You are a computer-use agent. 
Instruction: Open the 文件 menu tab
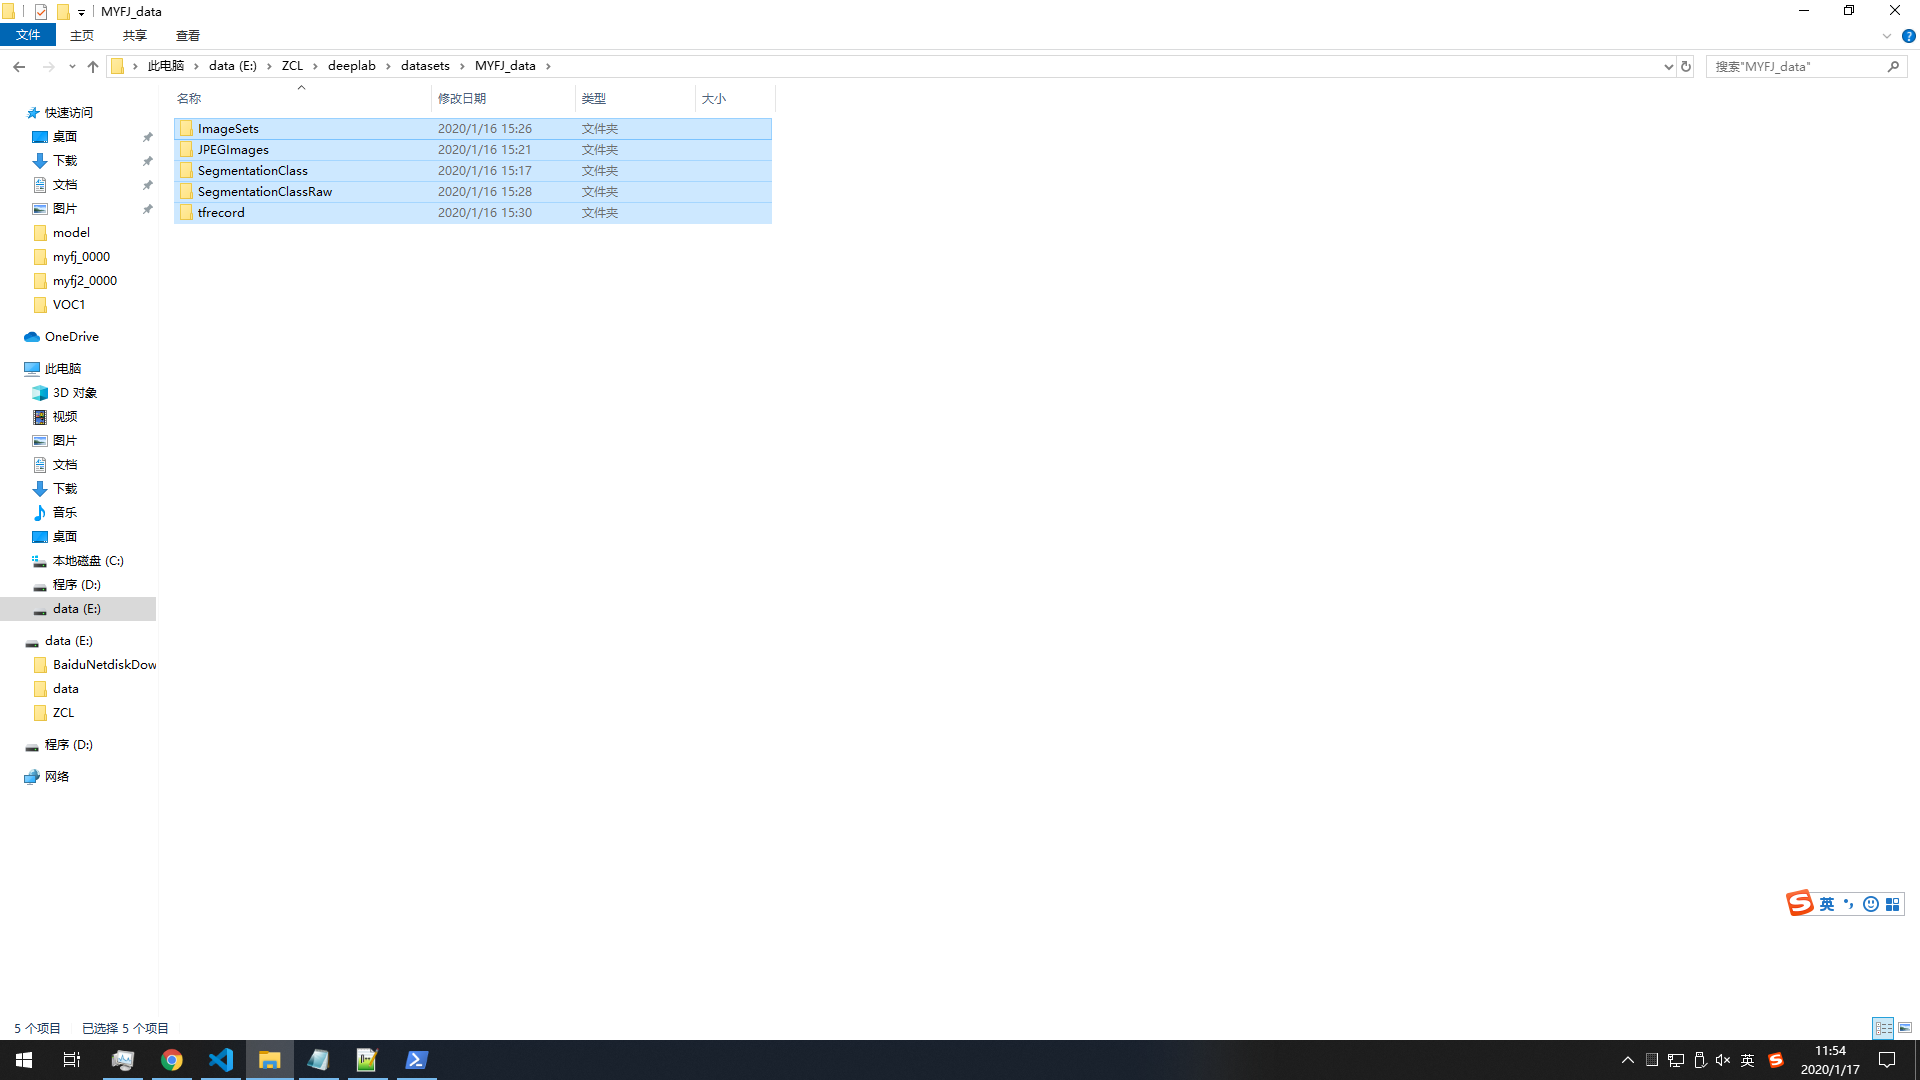coord(28,35)
